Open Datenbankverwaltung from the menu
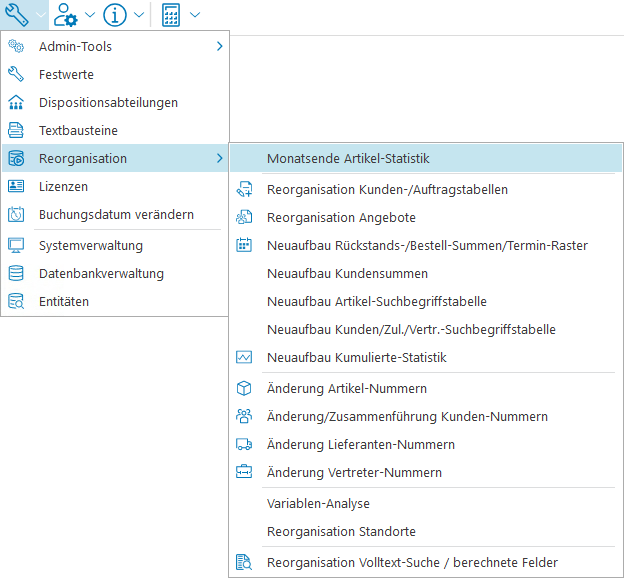624x578 pixels. (x=101, y=273)
